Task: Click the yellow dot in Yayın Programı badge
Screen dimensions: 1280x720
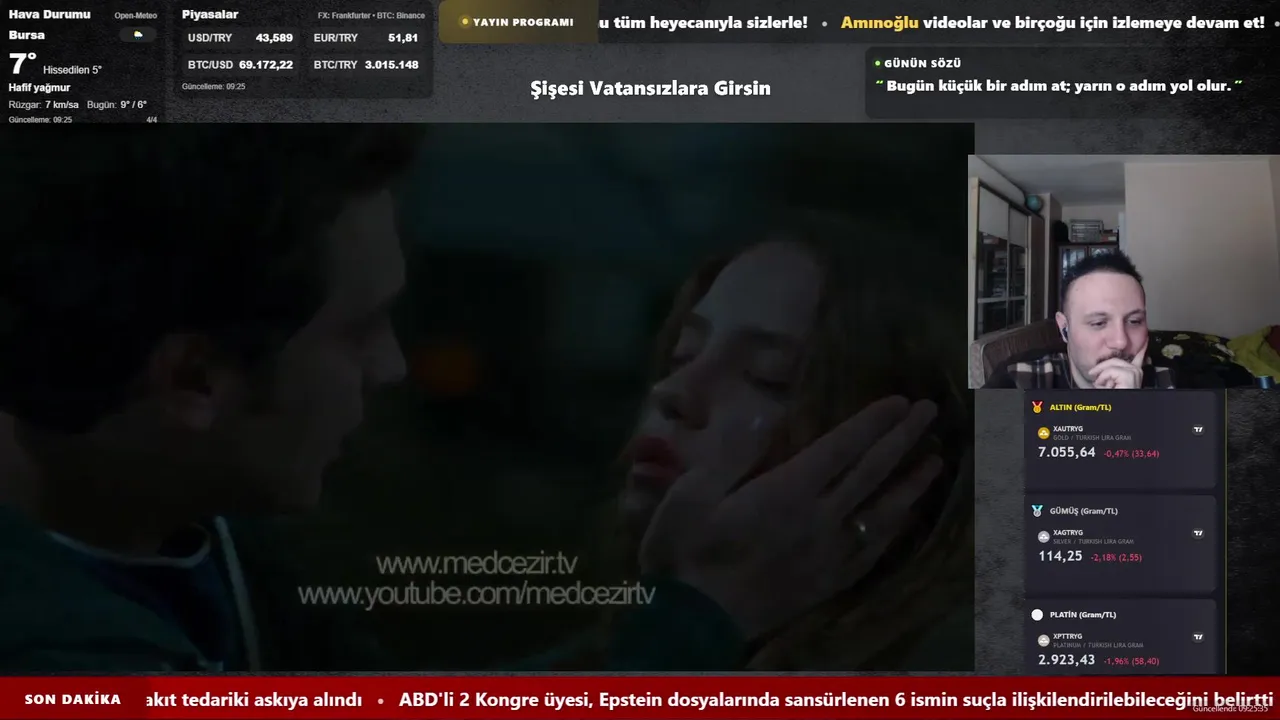Action: point(465,22)
